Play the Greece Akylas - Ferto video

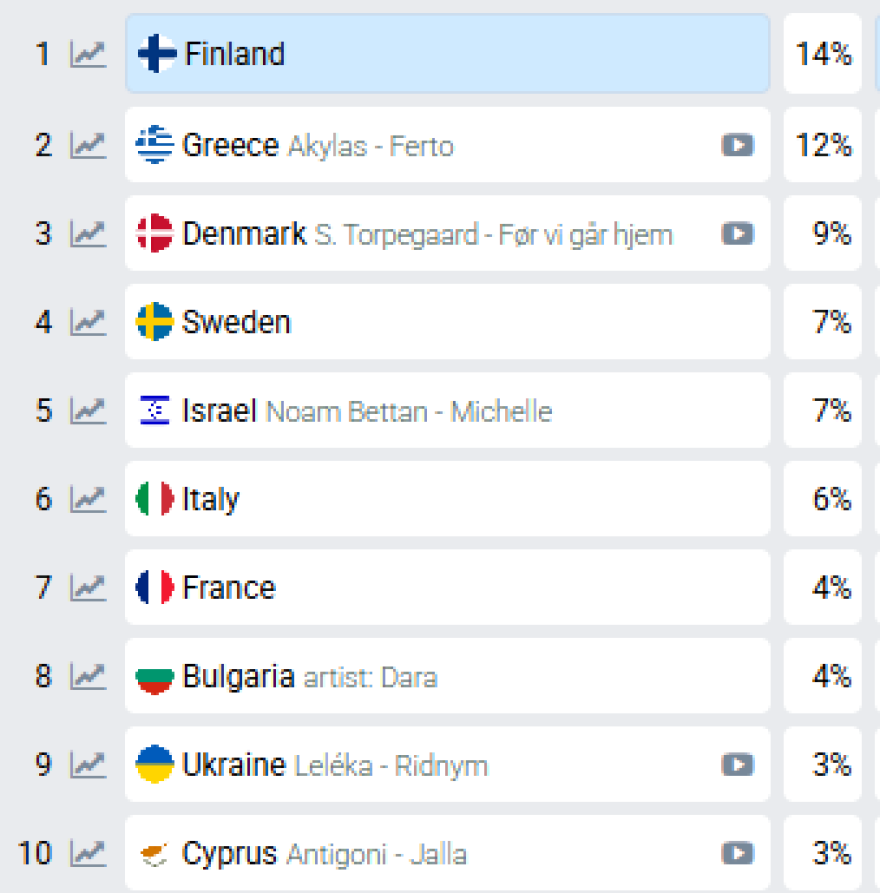[x=737, y=146]
